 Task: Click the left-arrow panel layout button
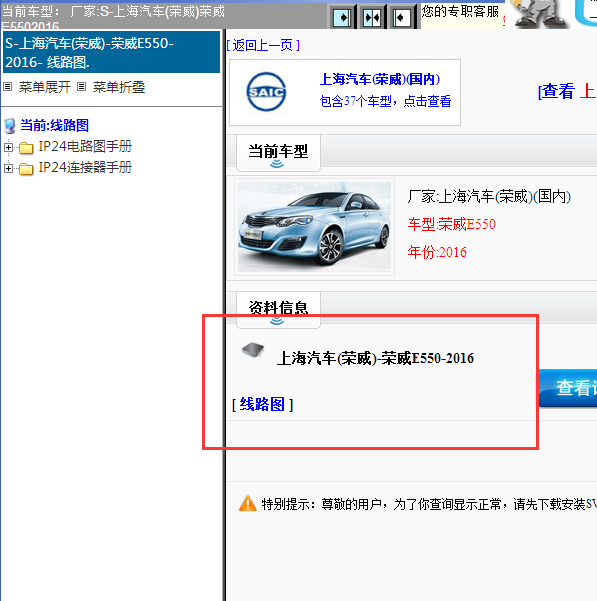tap(402, 17)
